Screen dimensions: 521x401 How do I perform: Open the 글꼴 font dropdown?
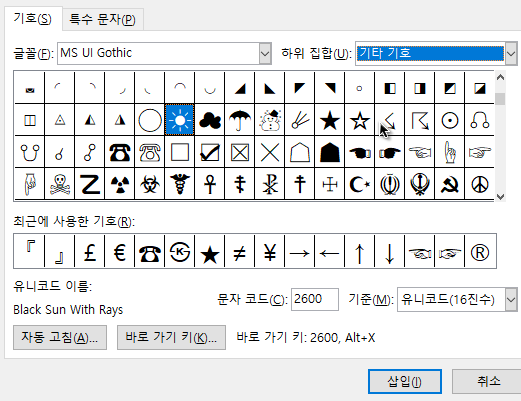265,53
